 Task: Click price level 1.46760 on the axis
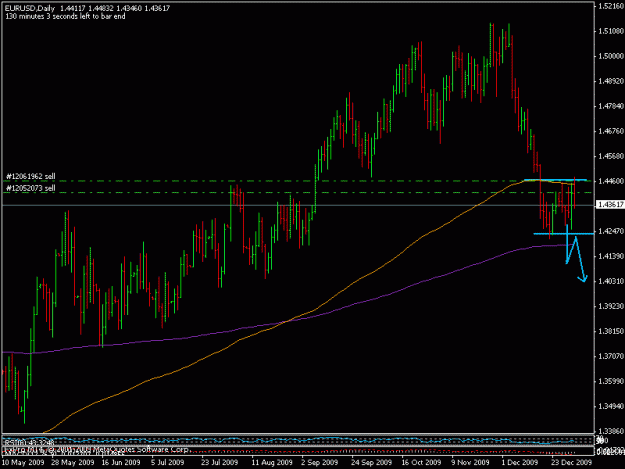pyautogui.click(x=611, y=131)
